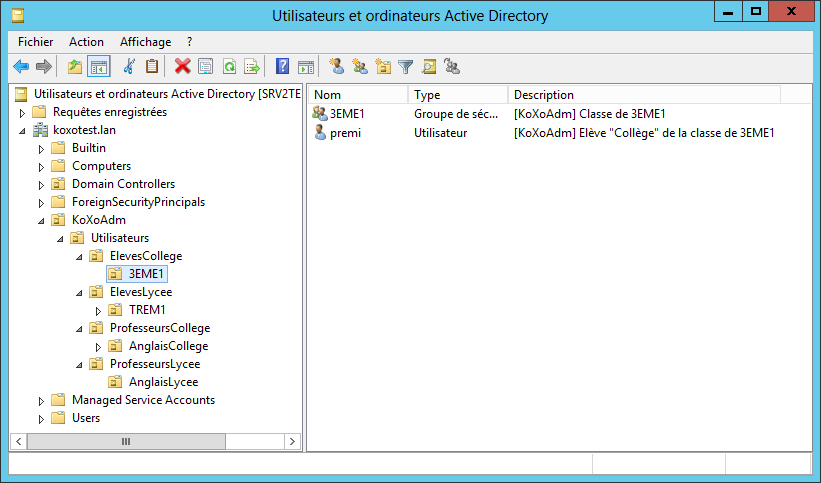The height and width of the screenshot is (483, 821).
Task: Click the blue Back arrow in toolbar
Action: point(21,67)
